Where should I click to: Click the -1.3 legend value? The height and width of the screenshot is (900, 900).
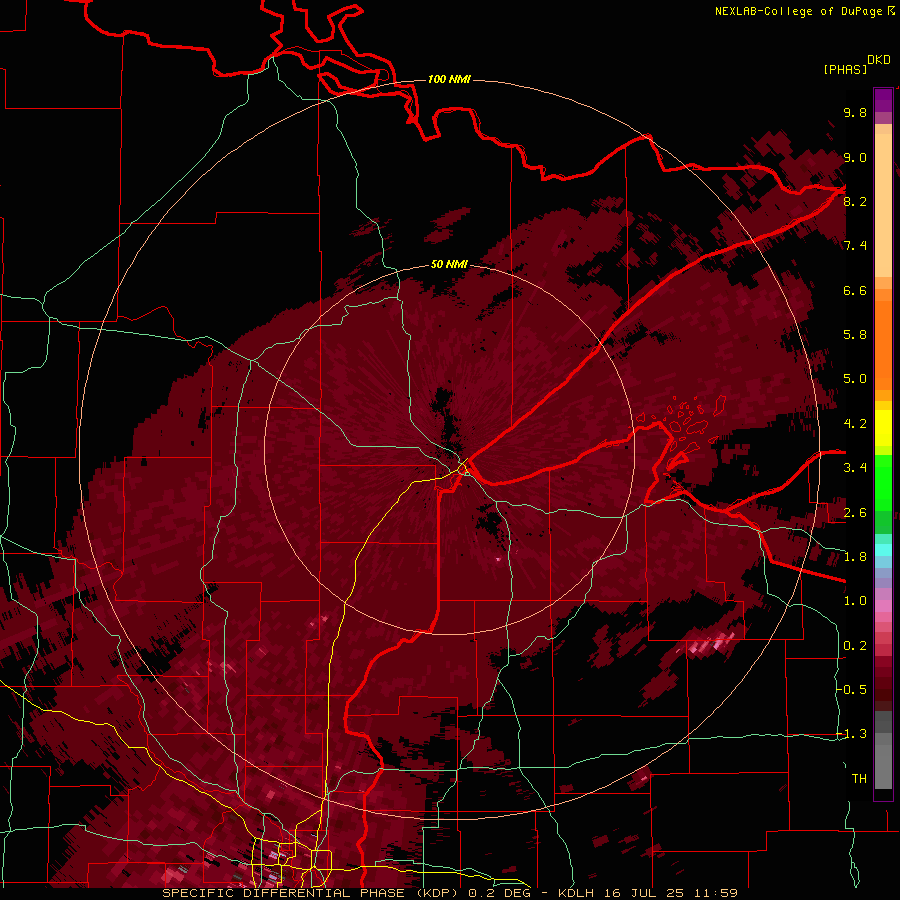tap(851, 734)
